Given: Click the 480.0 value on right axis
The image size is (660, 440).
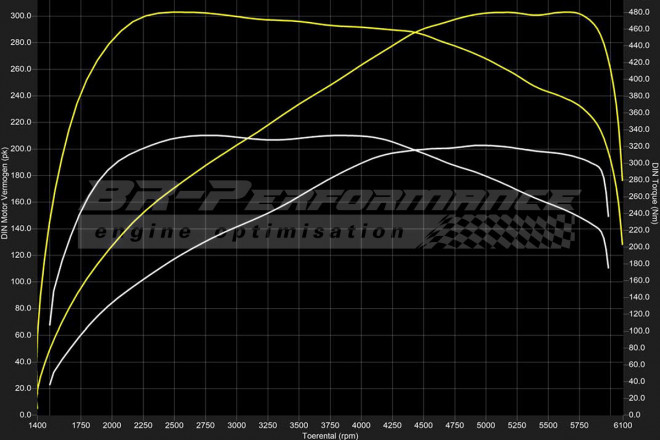Looking at the screenshot, I should pos(638,11).
